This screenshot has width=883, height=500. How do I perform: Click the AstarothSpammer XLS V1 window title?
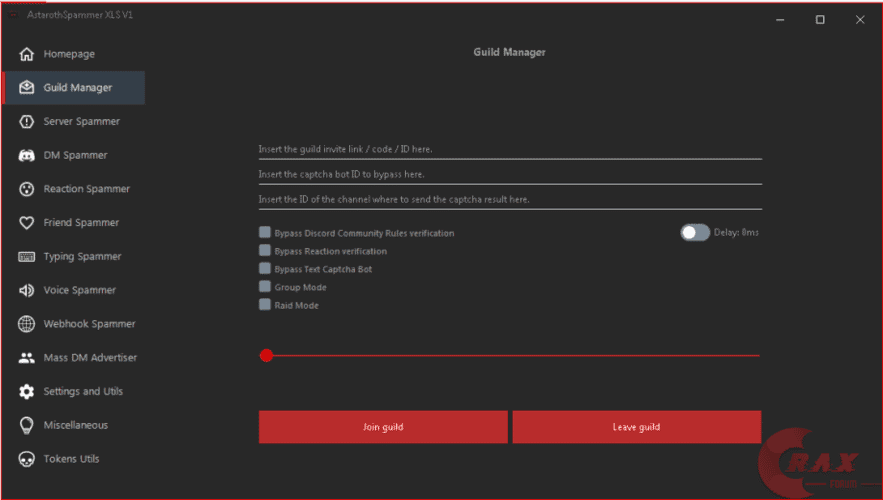point(80,15)
